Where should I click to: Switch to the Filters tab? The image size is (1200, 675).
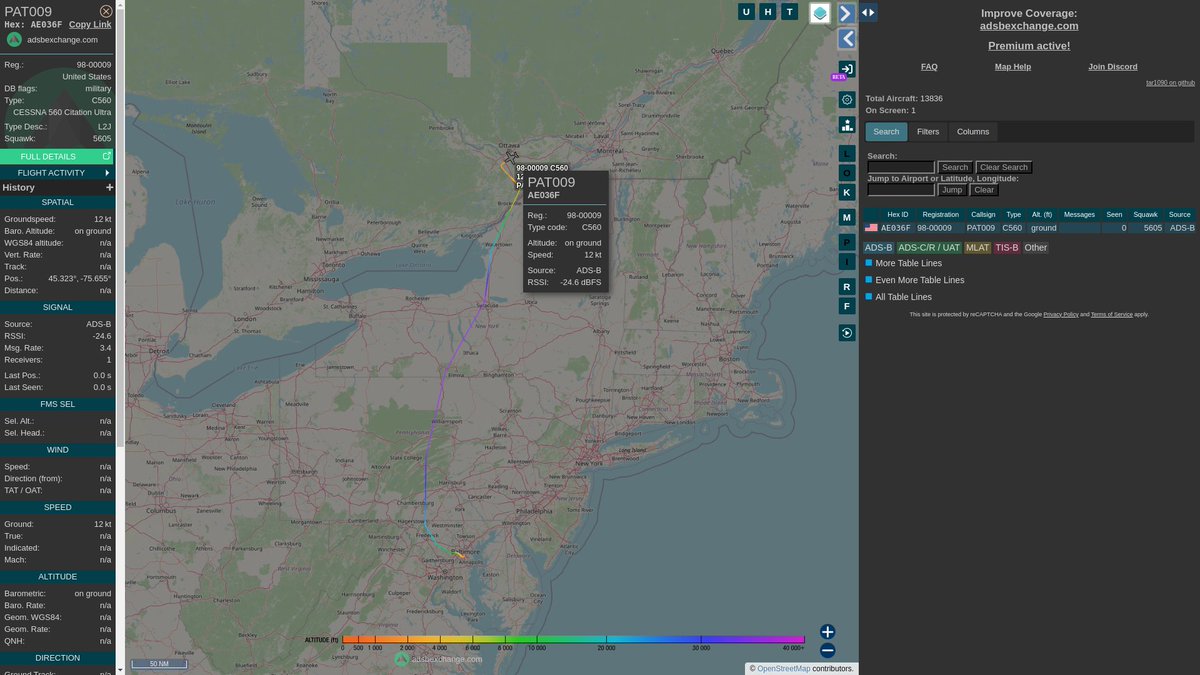point(928,132)
